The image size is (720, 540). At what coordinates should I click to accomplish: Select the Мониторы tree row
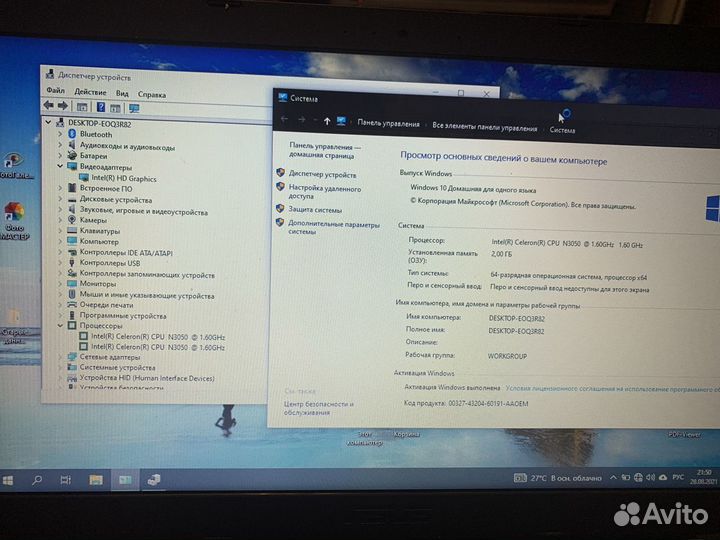(x=98, y=284)
